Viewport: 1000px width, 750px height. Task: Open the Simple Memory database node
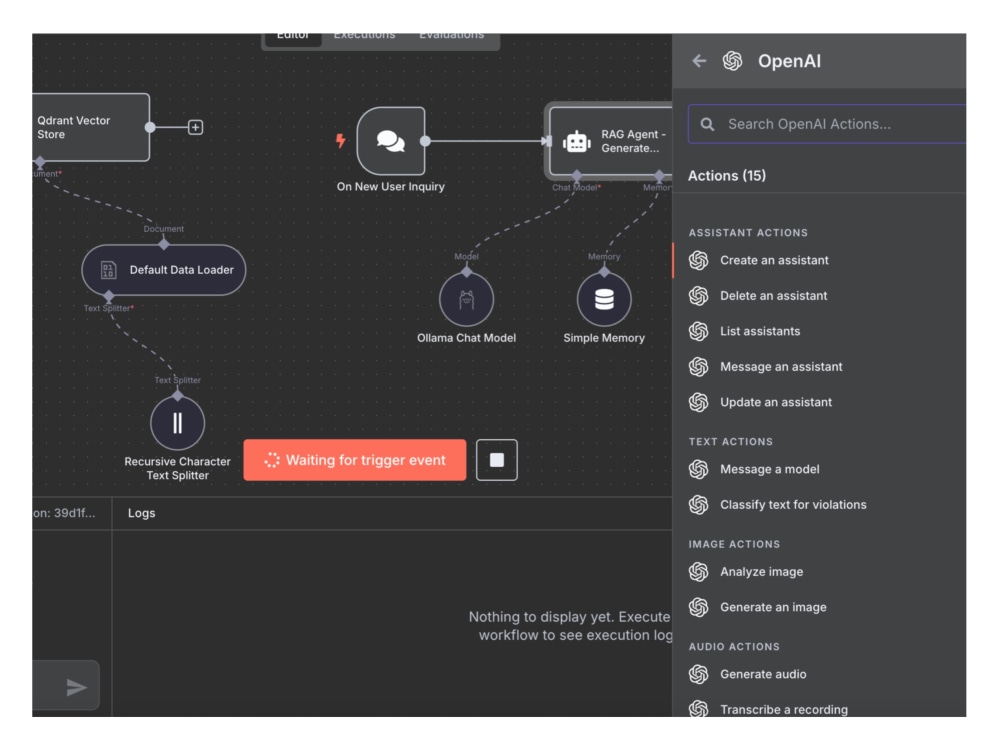click(604, 299)
